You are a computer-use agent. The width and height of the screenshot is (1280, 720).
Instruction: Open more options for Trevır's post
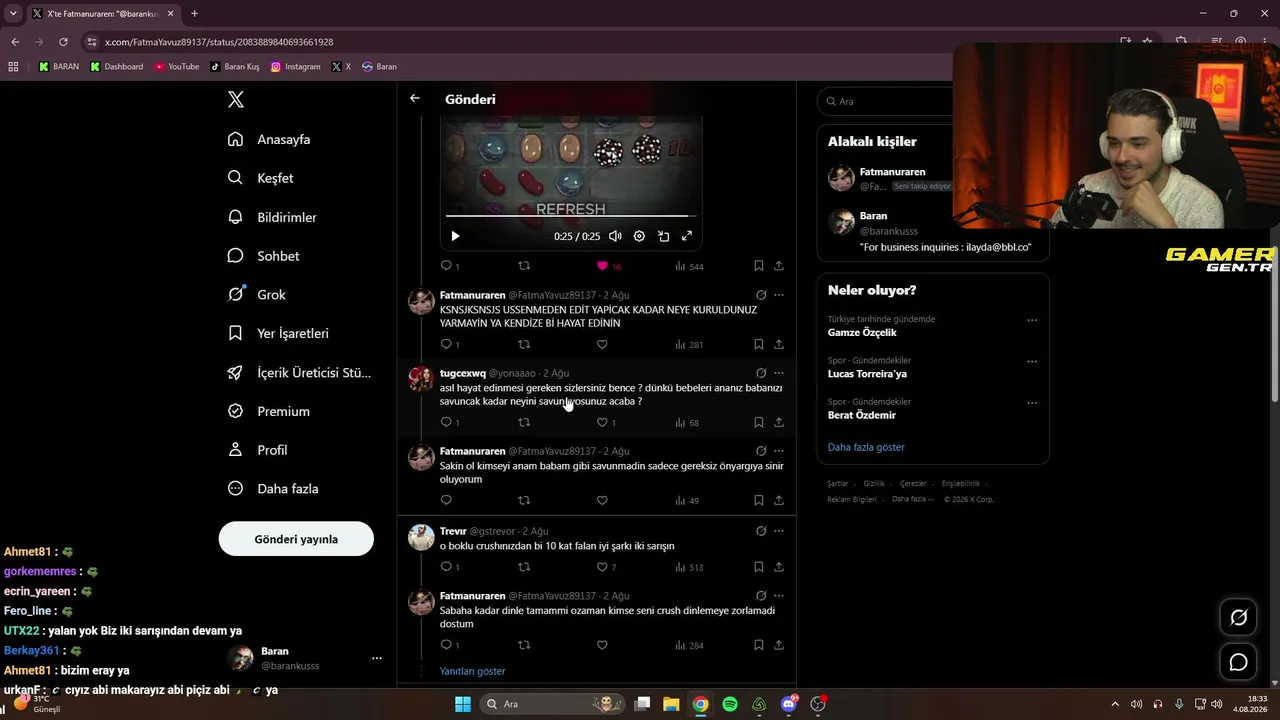pos(779,531)
